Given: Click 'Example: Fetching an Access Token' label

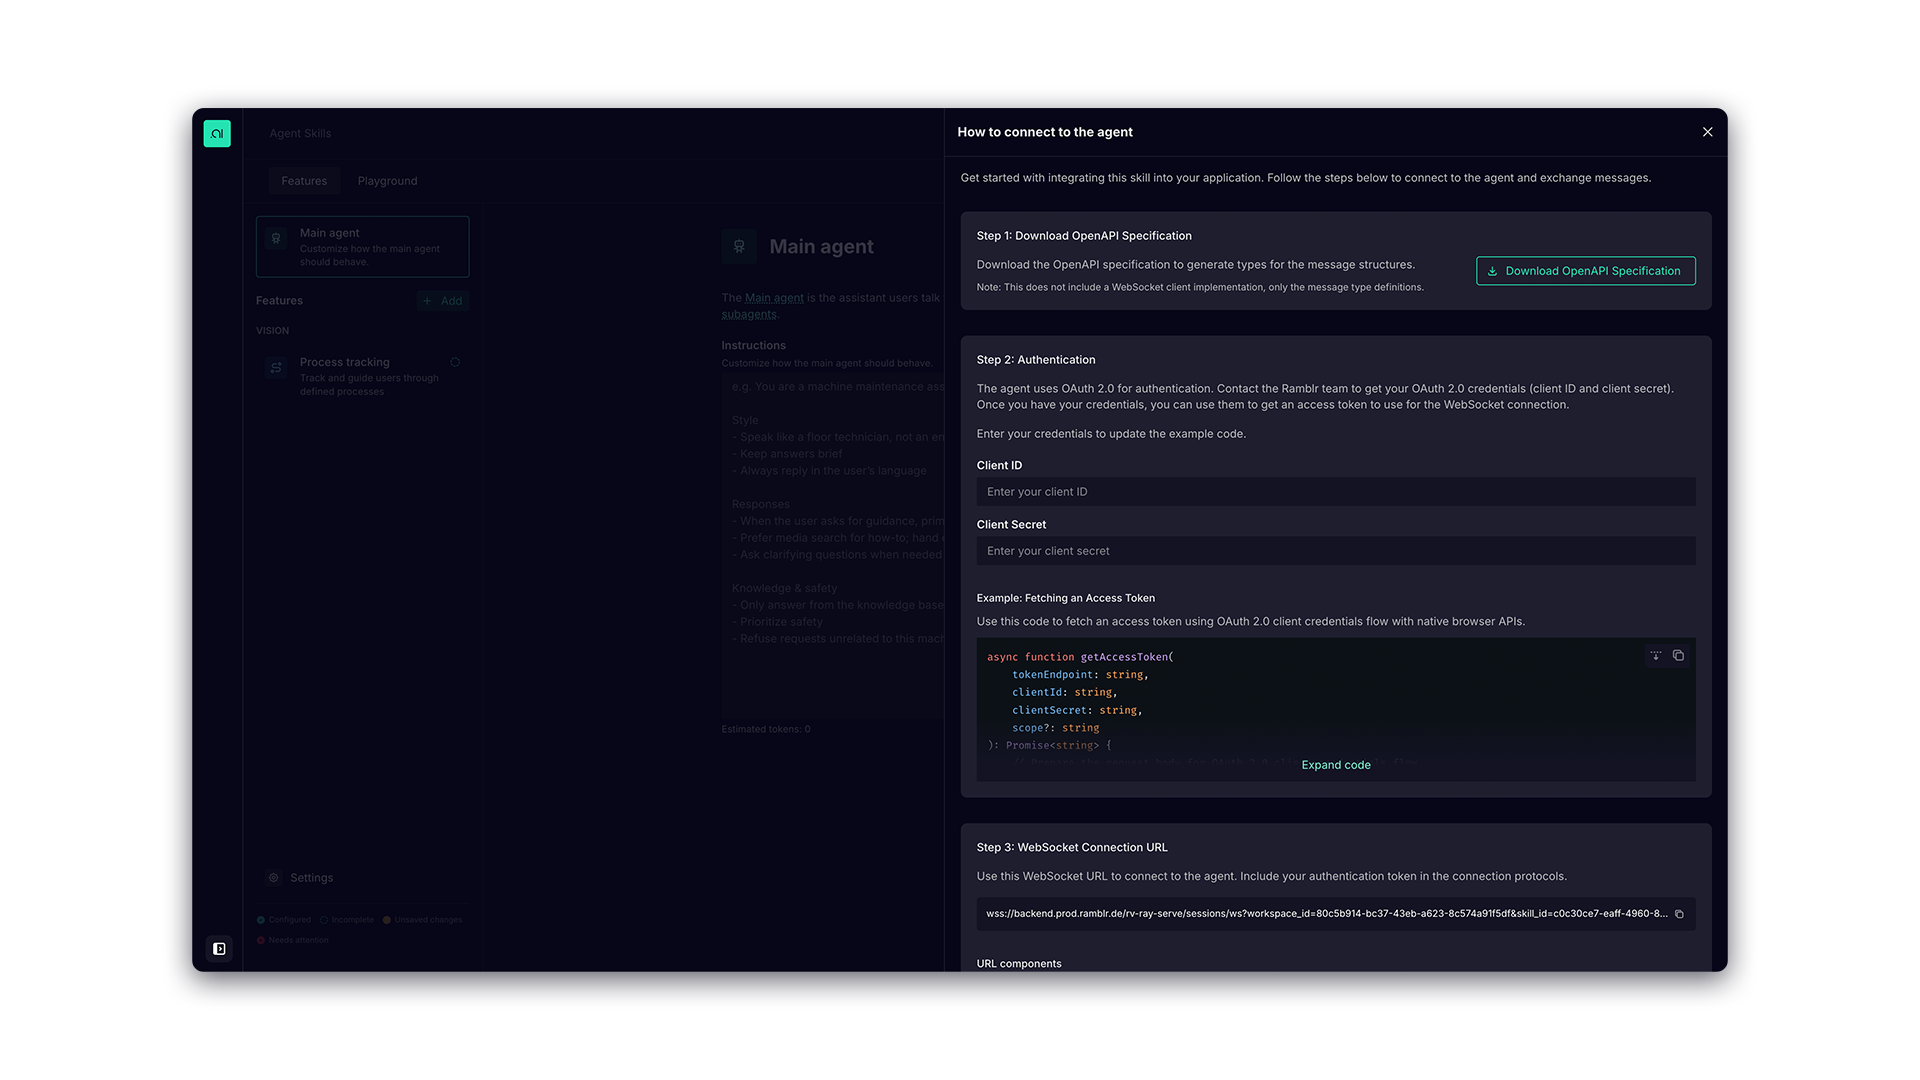Looking at the screenshot, I should tap(1066, 598).
